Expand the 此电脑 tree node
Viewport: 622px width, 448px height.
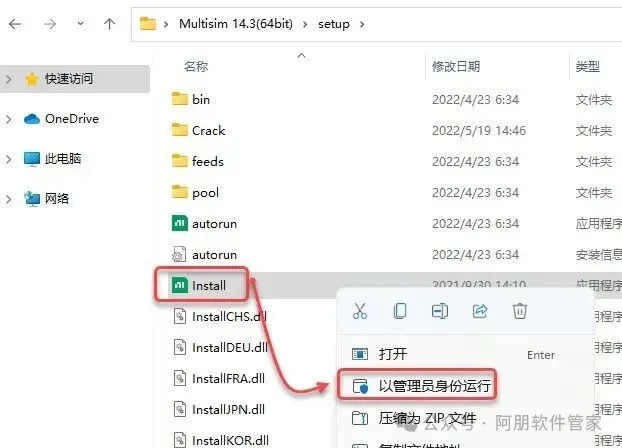click(x=8, y=159)
